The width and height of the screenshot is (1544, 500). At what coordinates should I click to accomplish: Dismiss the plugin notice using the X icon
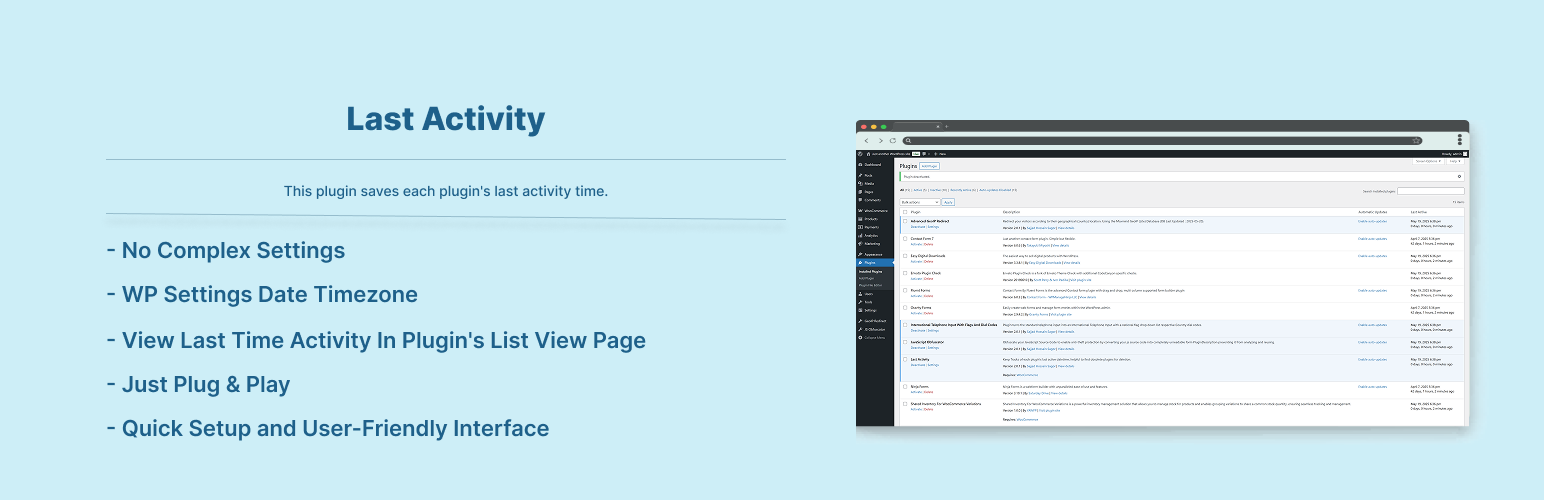[x=1460, y=176]
